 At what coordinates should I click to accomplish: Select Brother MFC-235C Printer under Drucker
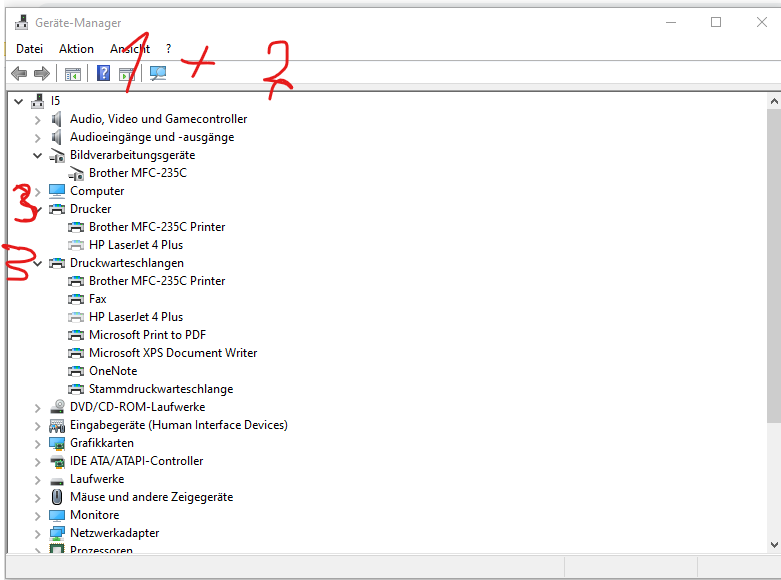click(157, 227)
